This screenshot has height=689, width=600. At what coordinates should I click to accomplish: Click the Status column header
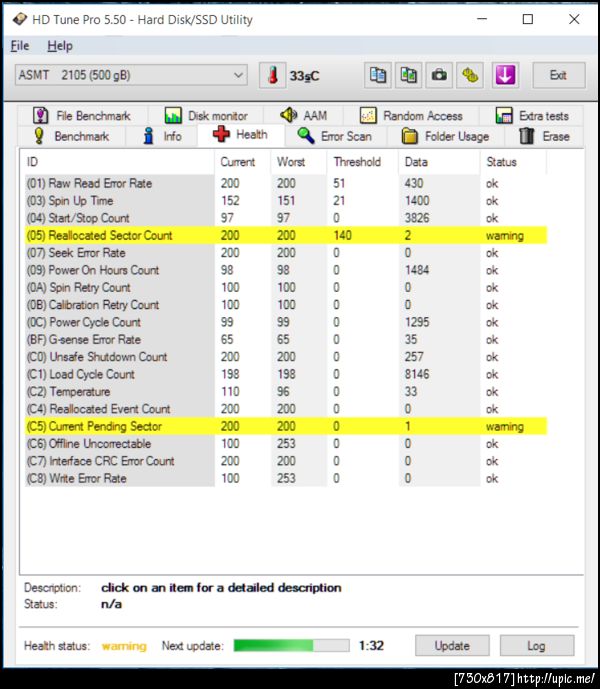point(513,162)
